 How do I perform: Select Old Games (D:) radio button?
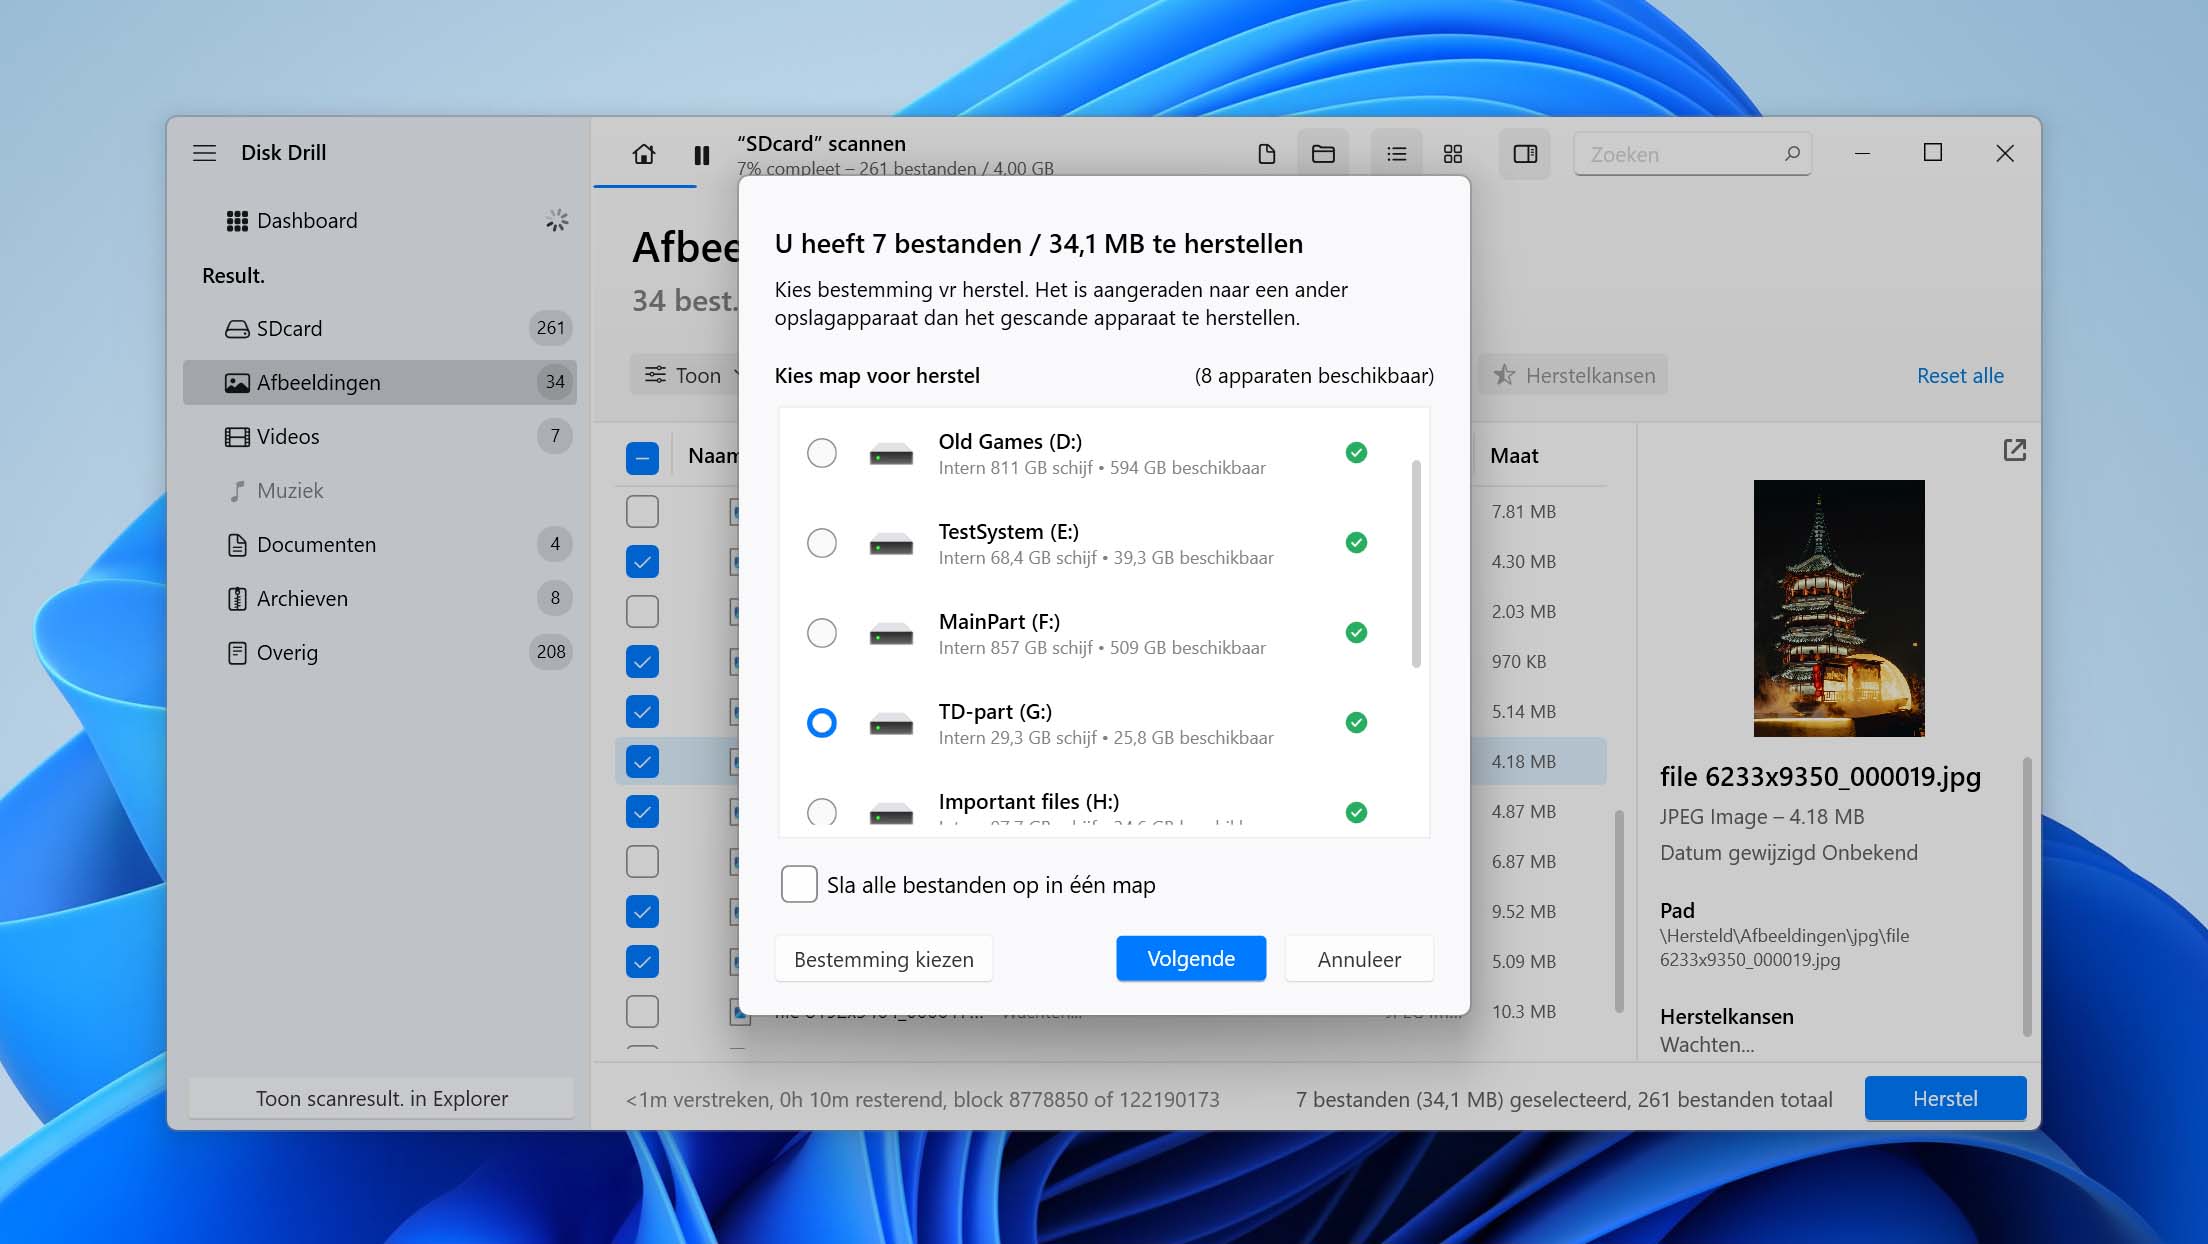point(821,453)
